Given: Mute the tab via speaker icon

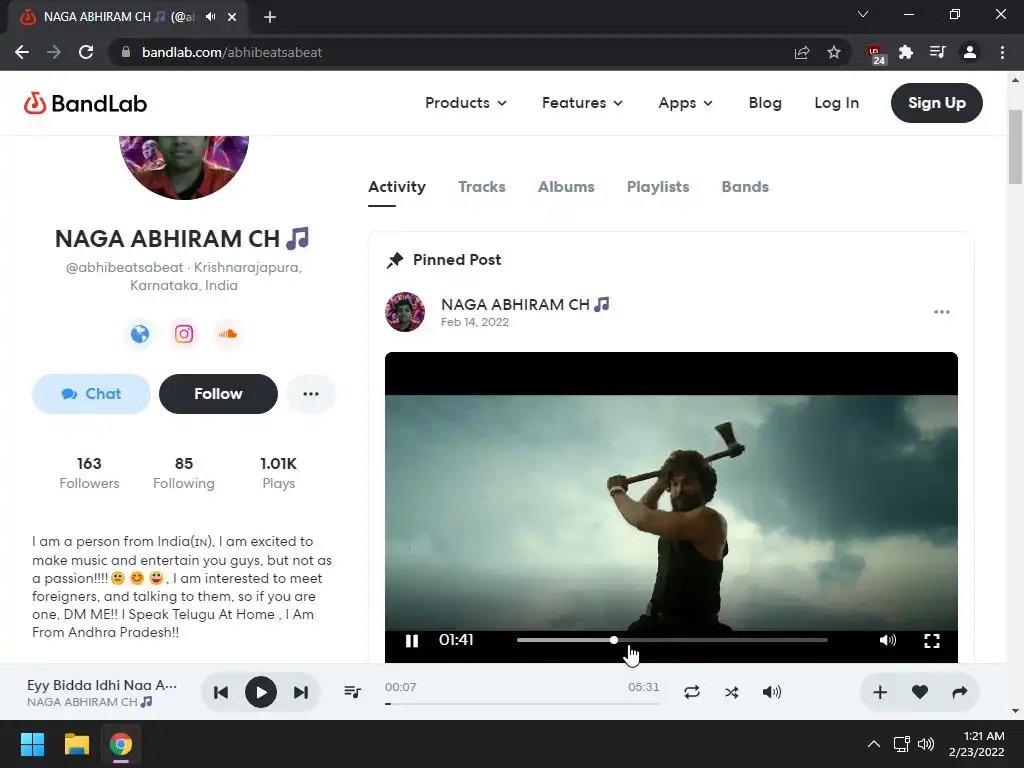Looking at the screenshot, I should (x=210, y=17).
